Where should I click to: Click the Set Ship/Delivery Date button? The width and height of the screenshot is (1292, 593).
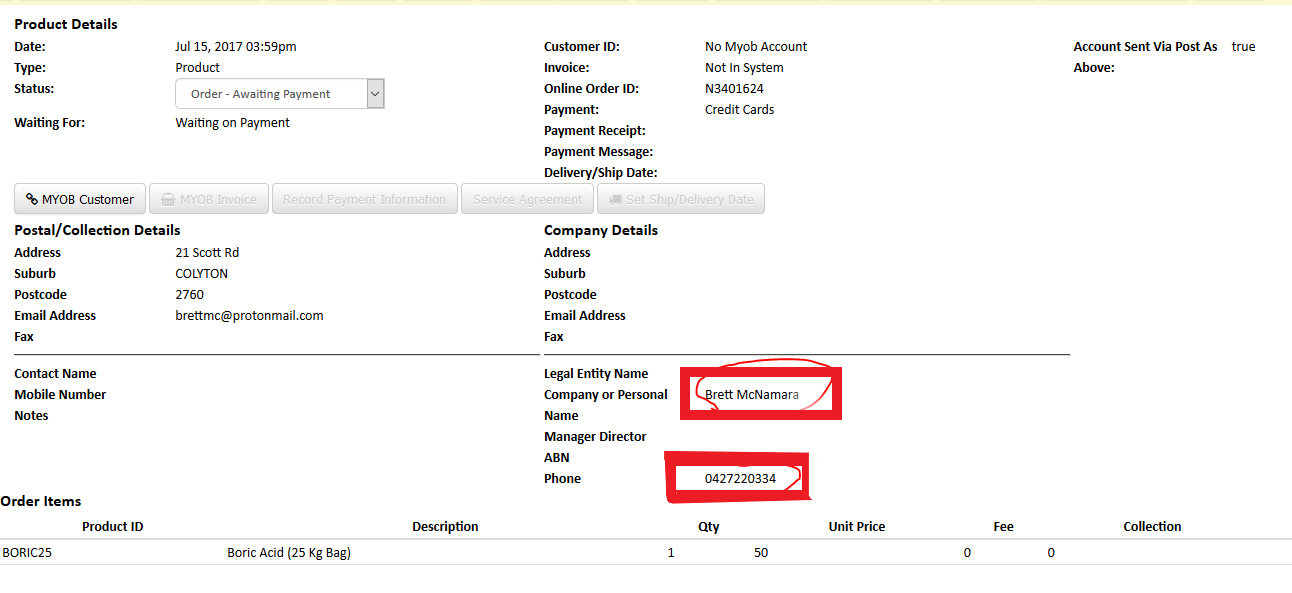click(x=681, y=199)
